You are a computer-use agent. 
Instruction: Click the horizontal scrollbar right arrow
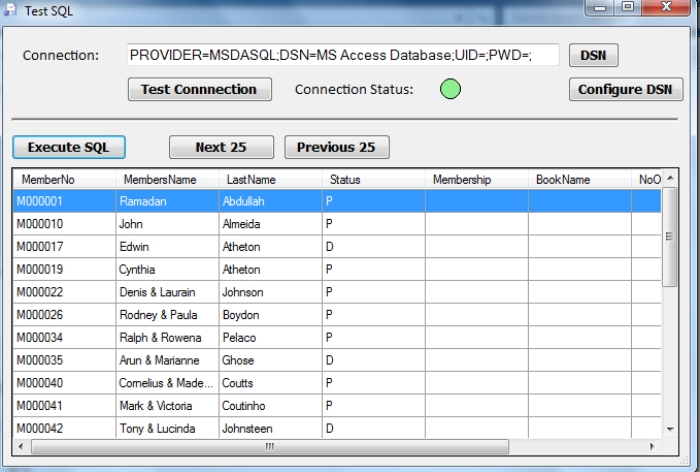(653, 446)
